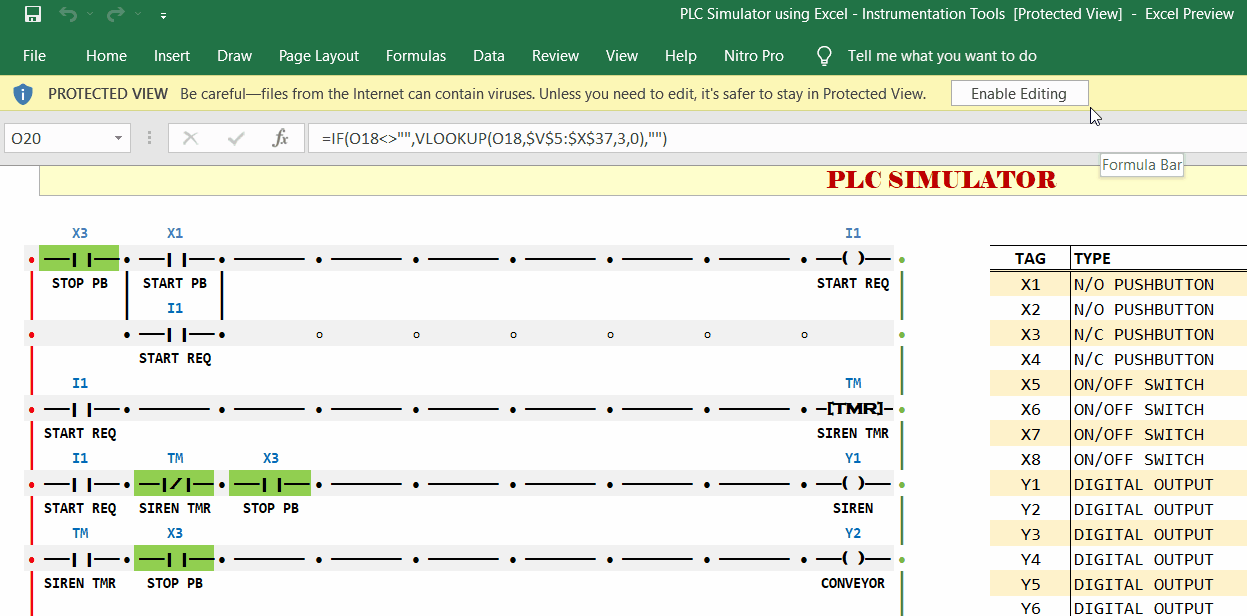Switch to the Formulas tab
Viewport: 1247px width, 616px height.
click(416, 56)
